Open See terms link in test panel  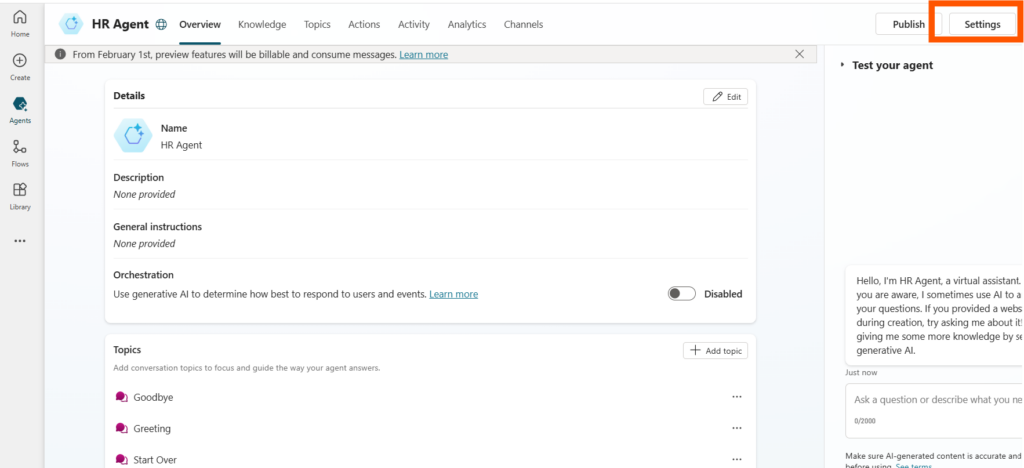914,465
